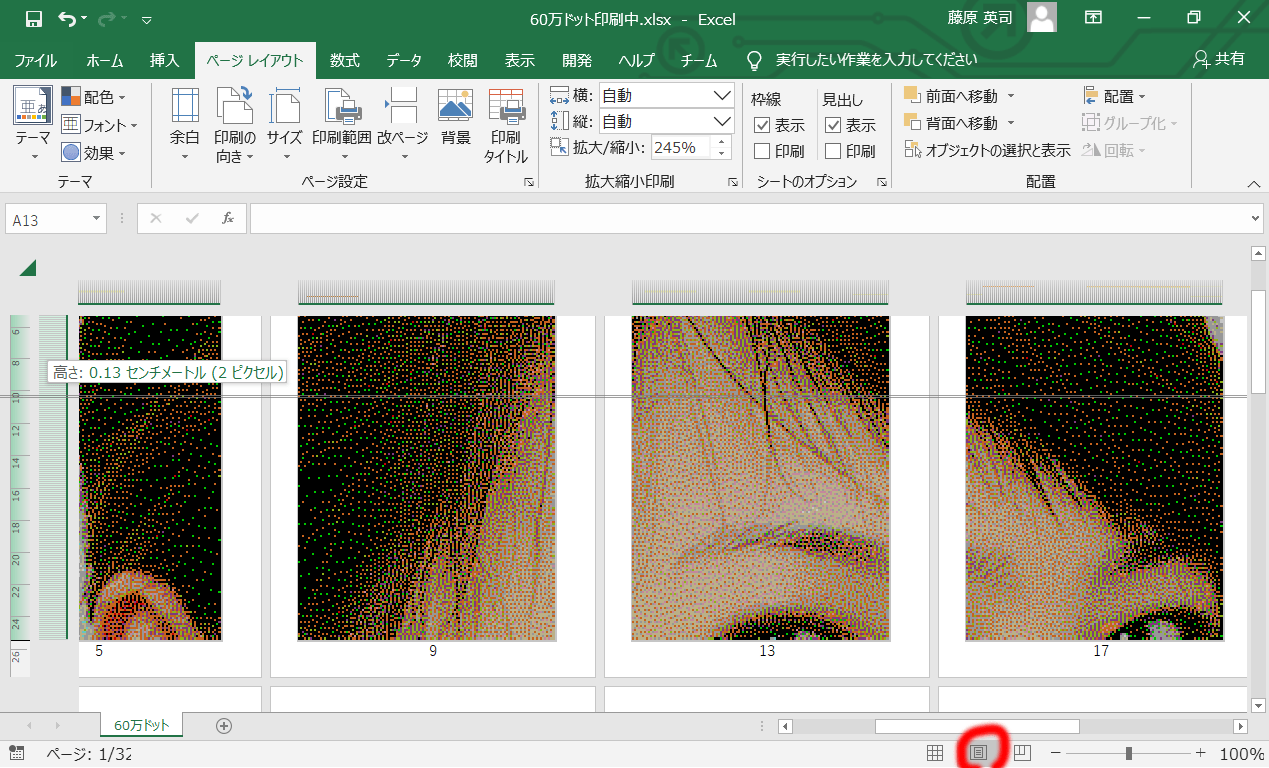Switch to Page Layout view in status bar
Viewport: 1269px width, 768px height.
979,753
